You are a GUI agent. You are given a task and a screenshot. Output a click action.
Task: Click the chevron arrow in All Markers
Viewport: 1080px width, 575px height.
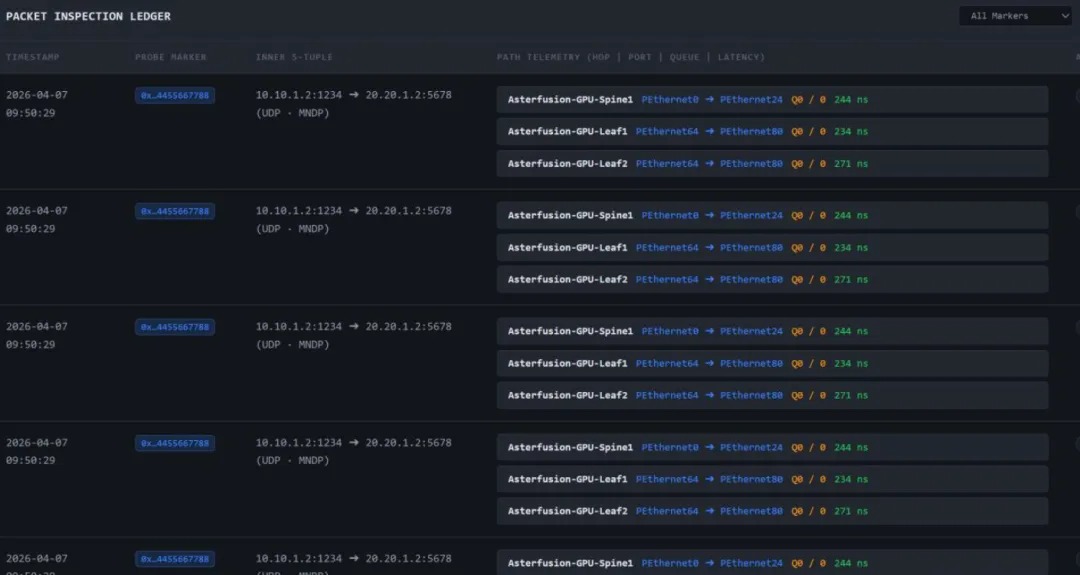tap(1063, 16)
